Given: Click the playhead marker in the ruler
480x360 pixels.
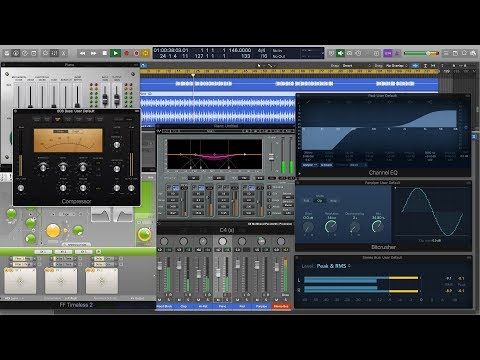Looking at the screenshot, I should click(193, 75).
